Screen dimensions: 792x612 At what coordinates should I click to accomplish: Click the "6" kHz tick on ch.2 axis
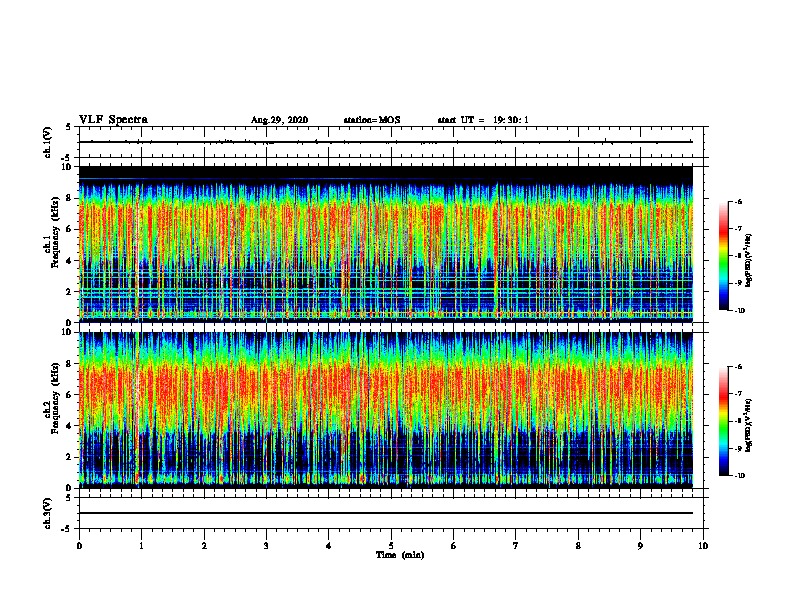(x=71, y=395)
